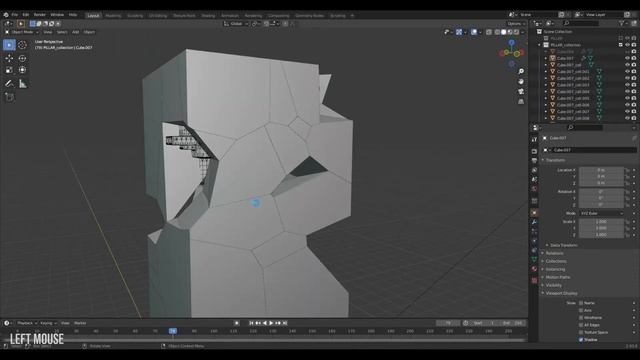640x360 pixels.
Task: Select the Select Box tool
Action: pos(9,45)
